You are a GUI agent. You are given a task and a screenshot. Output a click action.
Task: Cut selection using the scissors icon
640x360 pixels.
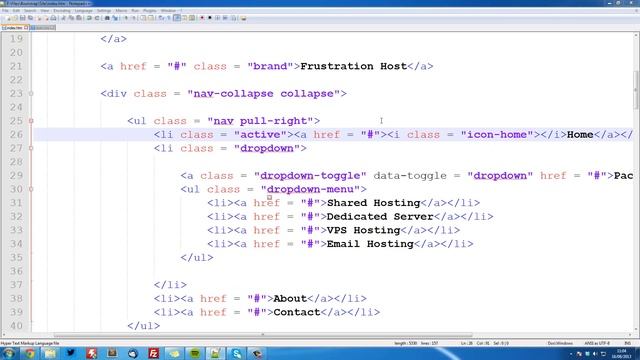[63, 18]
